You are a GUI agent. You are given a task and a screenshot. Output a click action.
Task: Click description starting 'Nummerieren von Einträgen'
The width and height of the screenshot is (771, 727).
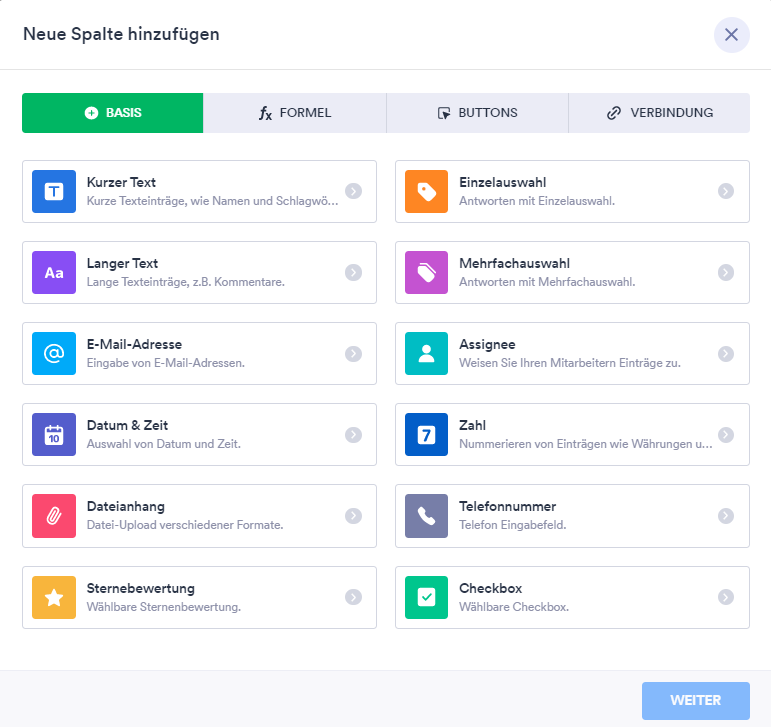(x=586, y=444)
